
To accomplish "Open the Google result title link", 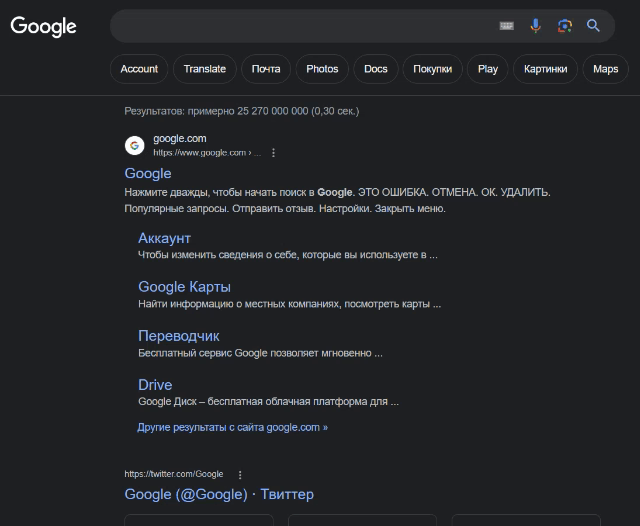I will 148,173.
